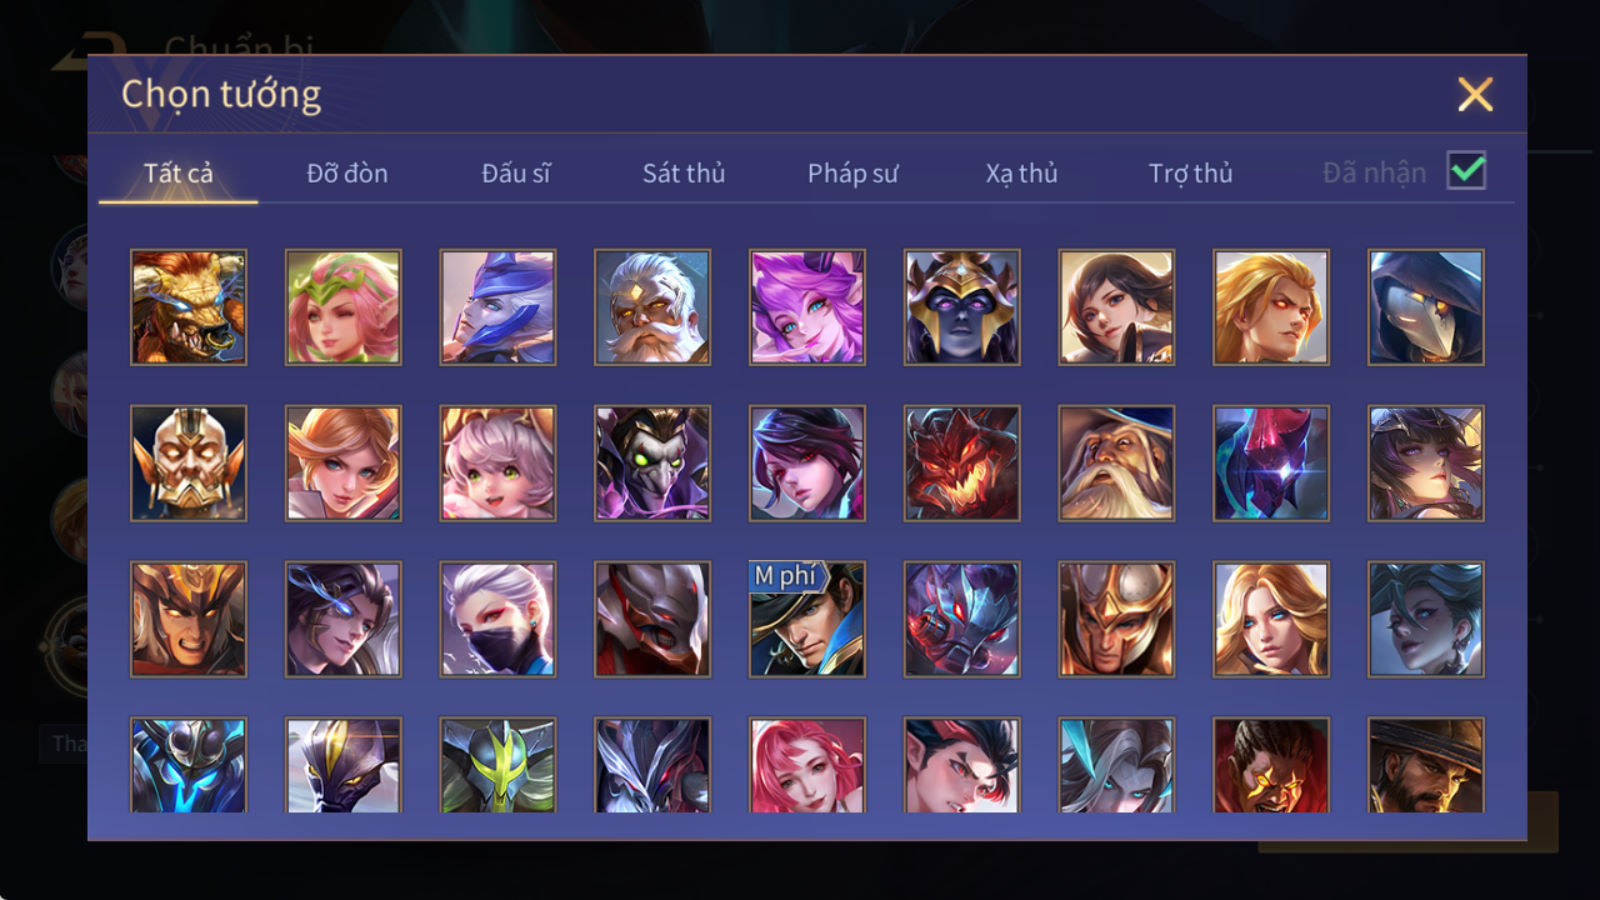This screenshot has height=900, width=1600.
Task: Pick the purple-haired bunny-ear hero
Action: [807, 307]
